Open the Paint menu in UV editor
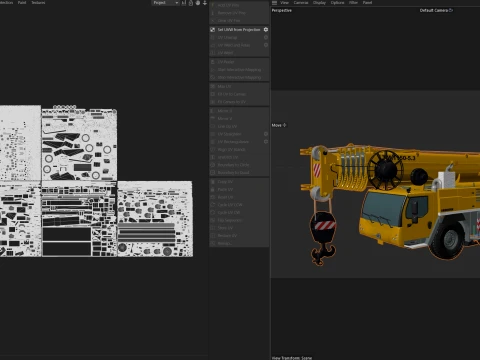The height and width of the screenshot is (360, 480). [22, 3]
